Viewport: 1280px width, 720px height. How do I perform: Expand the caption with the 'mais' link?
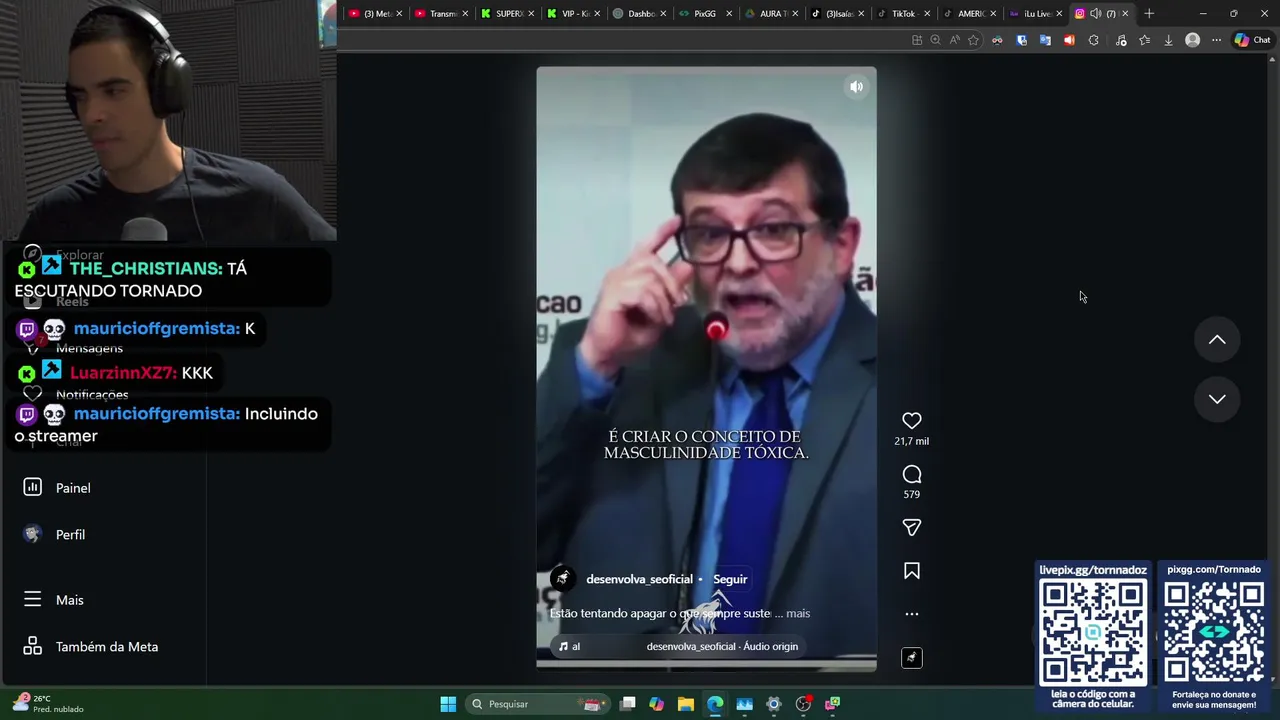(x=798, y=613)
